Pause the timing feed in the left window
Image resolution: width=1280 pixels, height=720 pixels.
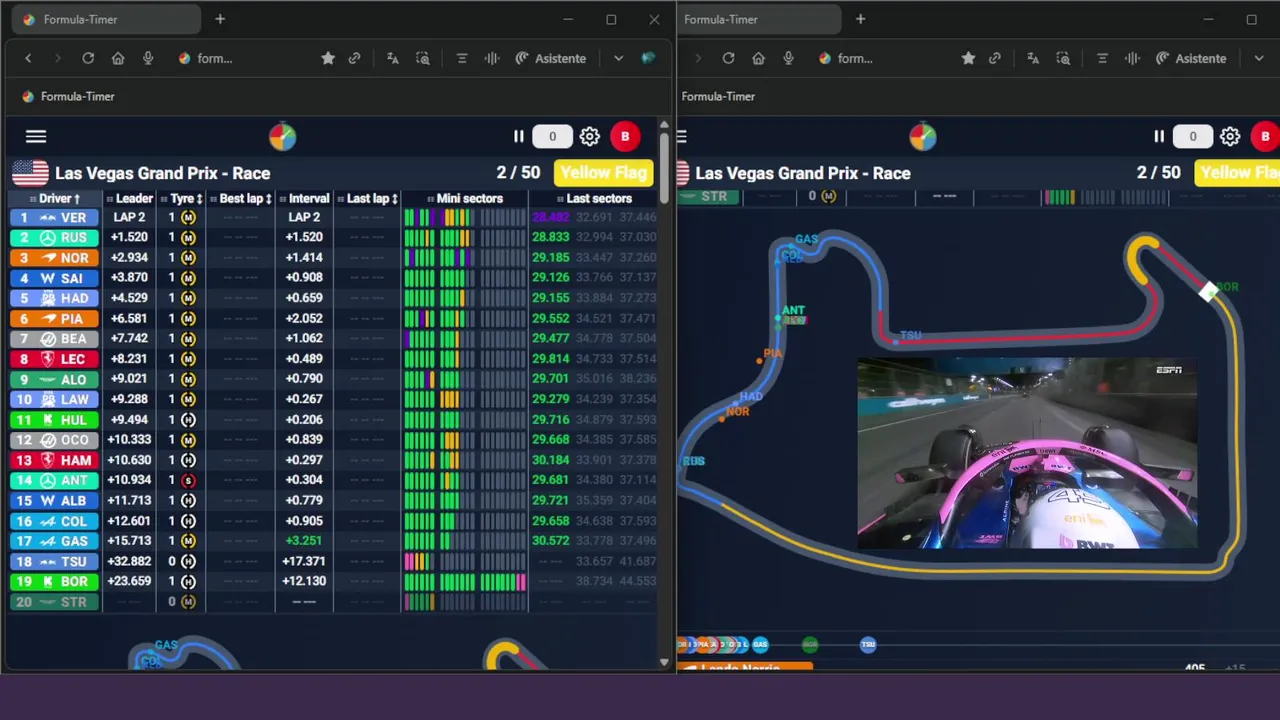click(x=518, y=137)
